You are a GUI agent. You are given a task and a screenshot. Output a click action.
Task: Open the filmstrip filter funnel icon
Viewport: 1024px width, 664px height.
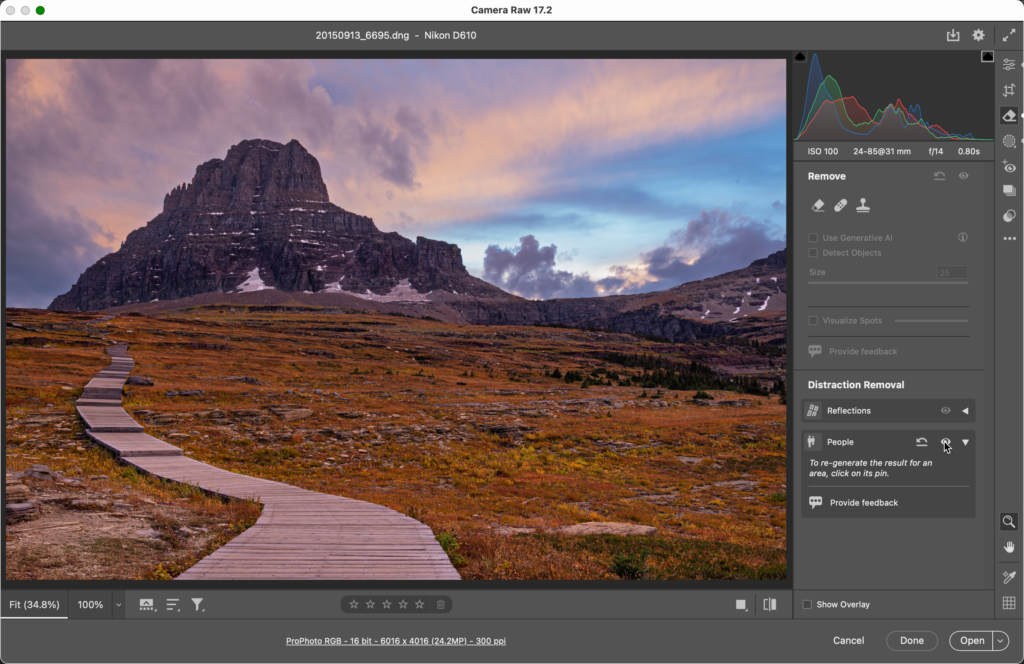(x=197, y=605)
